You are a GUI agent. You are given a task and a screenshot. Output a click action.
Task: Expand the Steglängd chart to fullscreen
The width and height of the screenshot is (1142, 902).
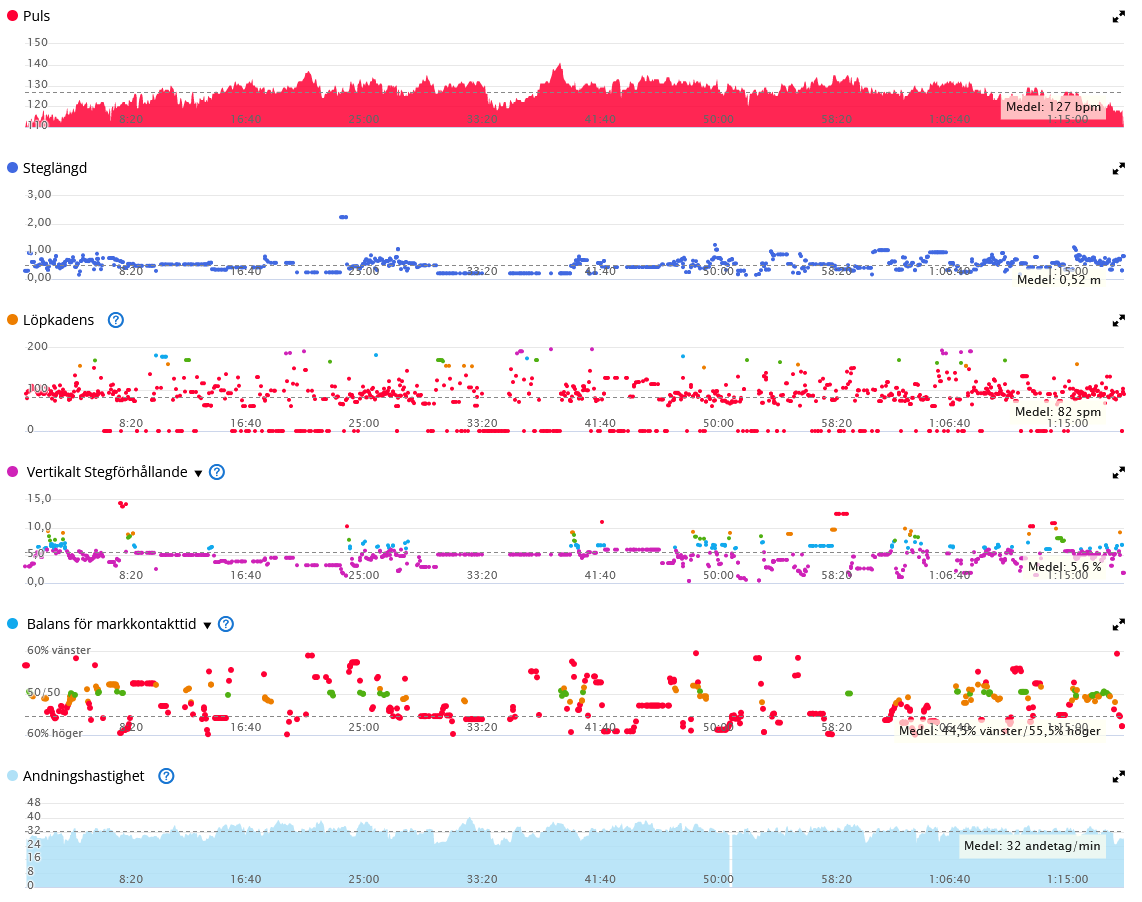click(x=1119, y=169)
